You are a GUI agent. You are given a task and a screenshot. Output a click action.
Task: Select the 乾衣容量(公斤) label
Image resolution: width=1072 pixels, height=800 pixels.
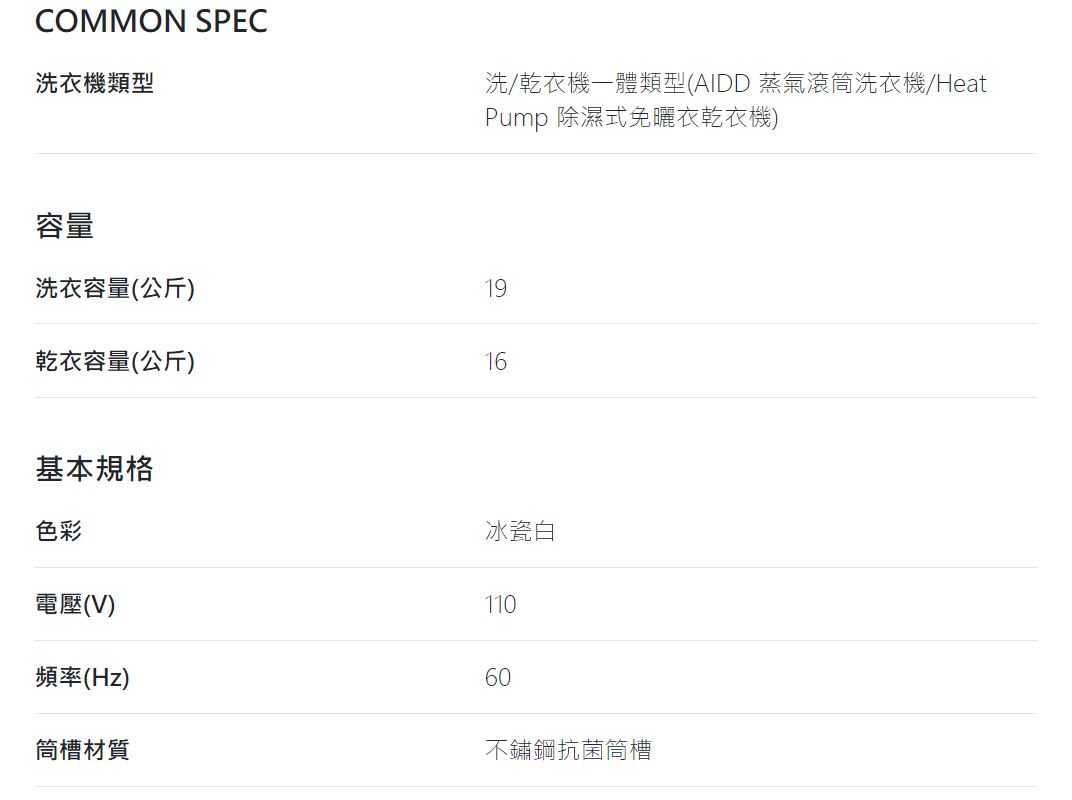pos(115,361)
